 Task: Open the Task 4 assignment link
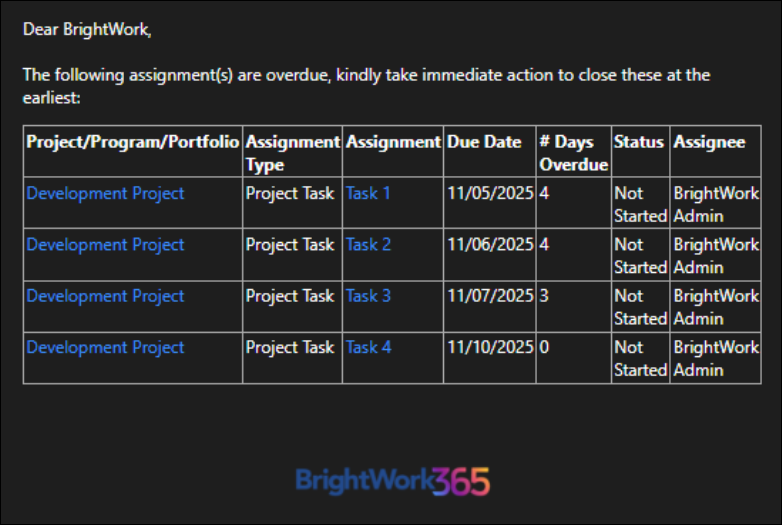click(x=369, y=348)
